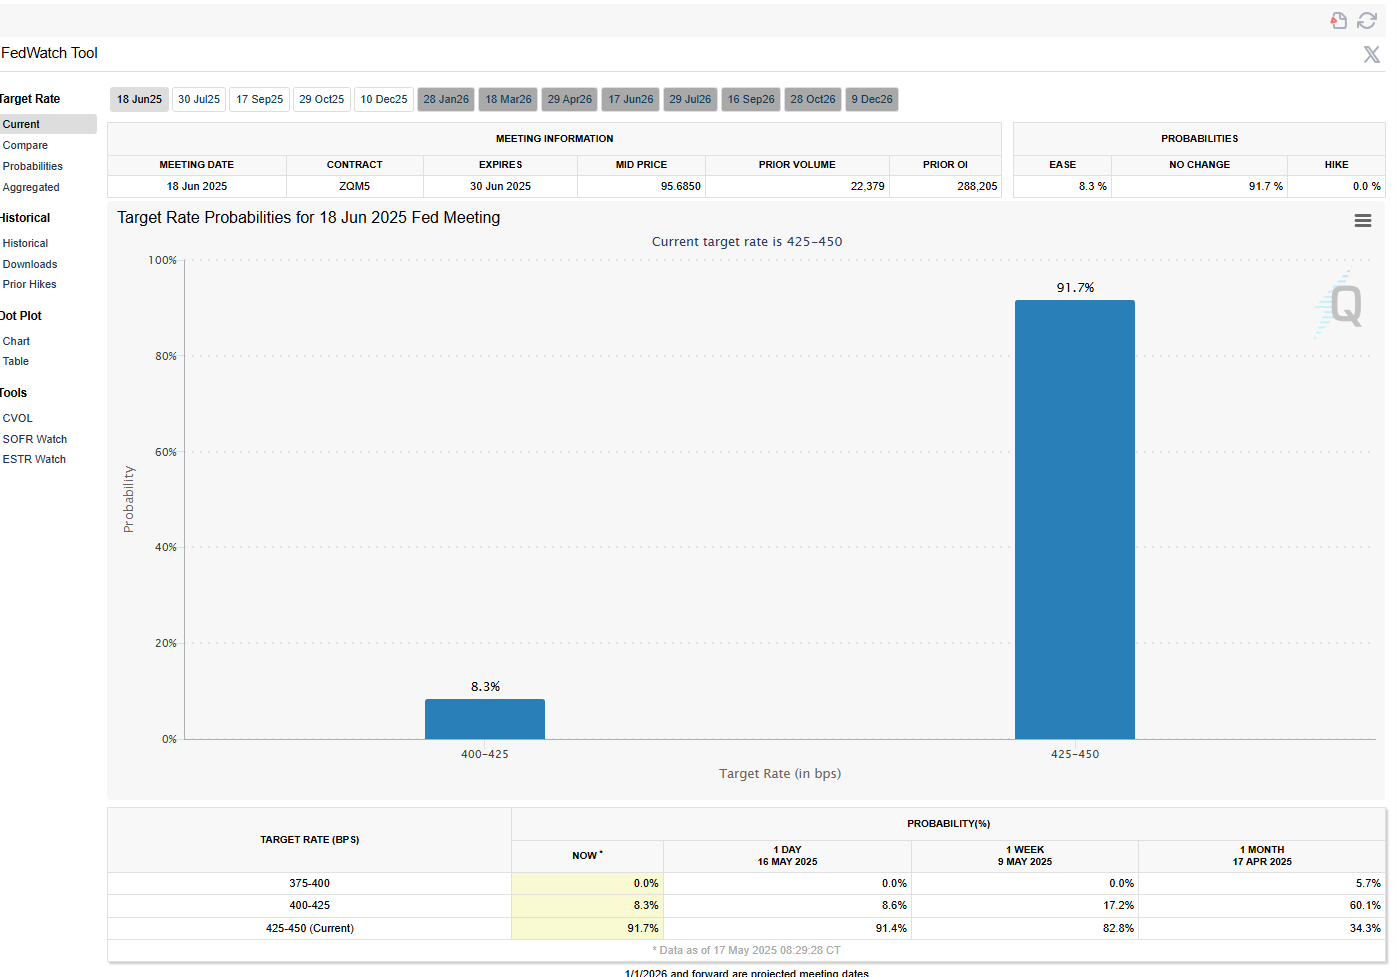This screenshot has width=1397, height=977.
Task: Open the CVOL tool link
Action: (18, 418)
